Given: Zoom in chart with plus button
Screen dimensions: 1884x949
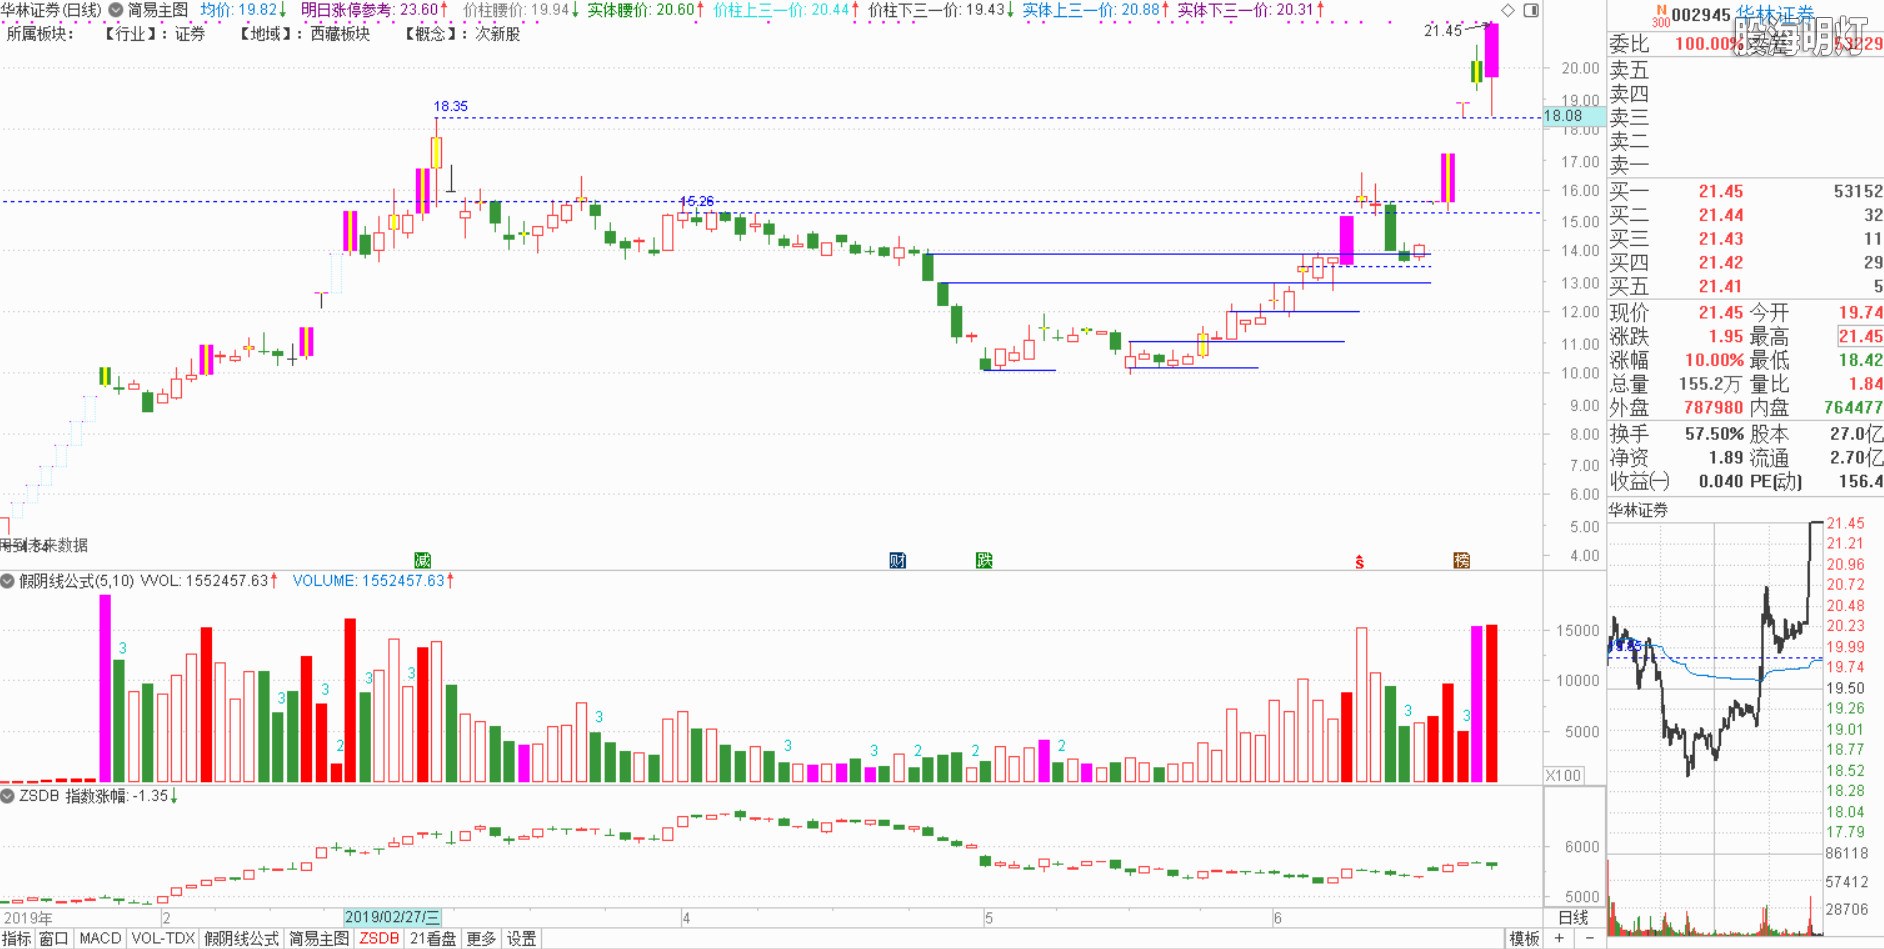Looking at the screenshot, I should pos(1559,938).
